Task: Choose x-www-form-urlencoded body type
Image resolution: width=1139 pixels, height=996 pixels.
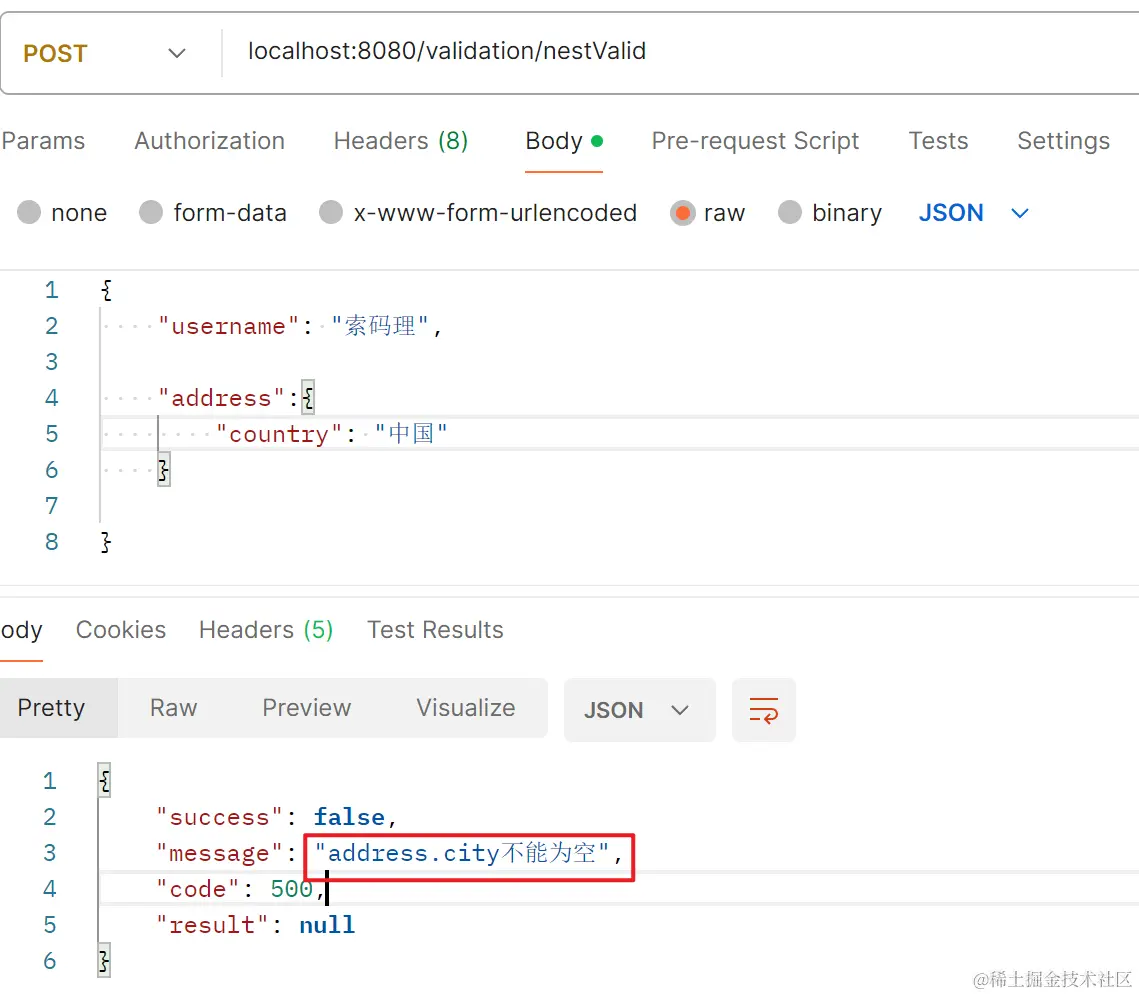Action: 478,213
